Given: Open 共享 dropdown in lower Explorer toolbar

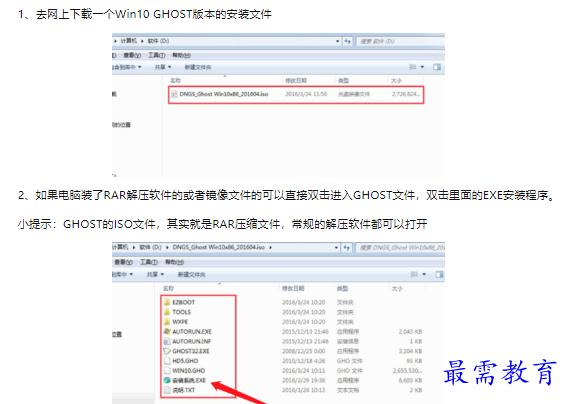Looking at the screenshot, I should click(155, 274).
